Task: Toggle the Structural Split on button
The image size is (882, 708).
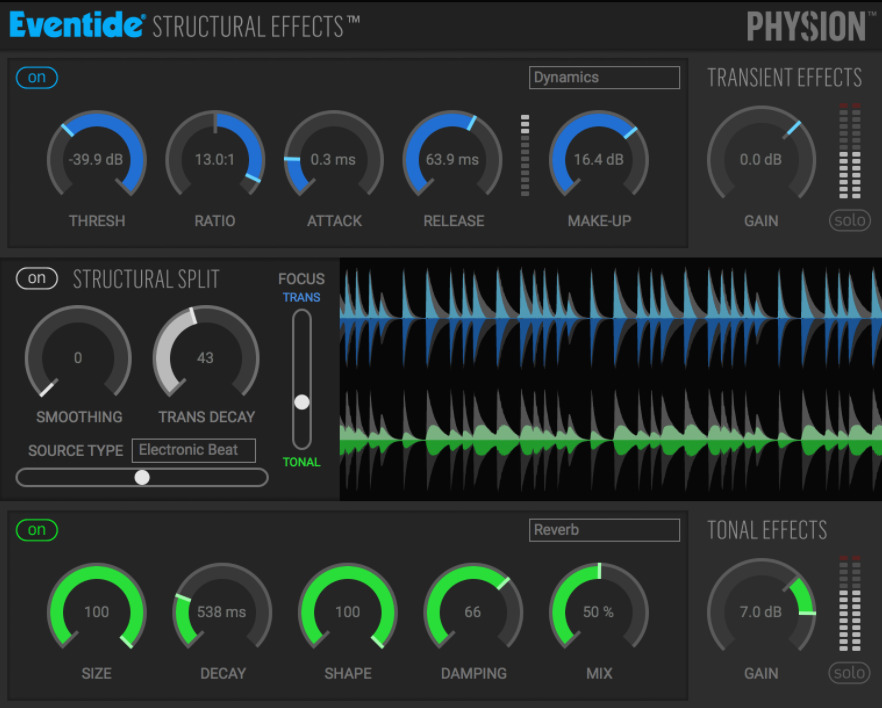Action: [37, 278]
